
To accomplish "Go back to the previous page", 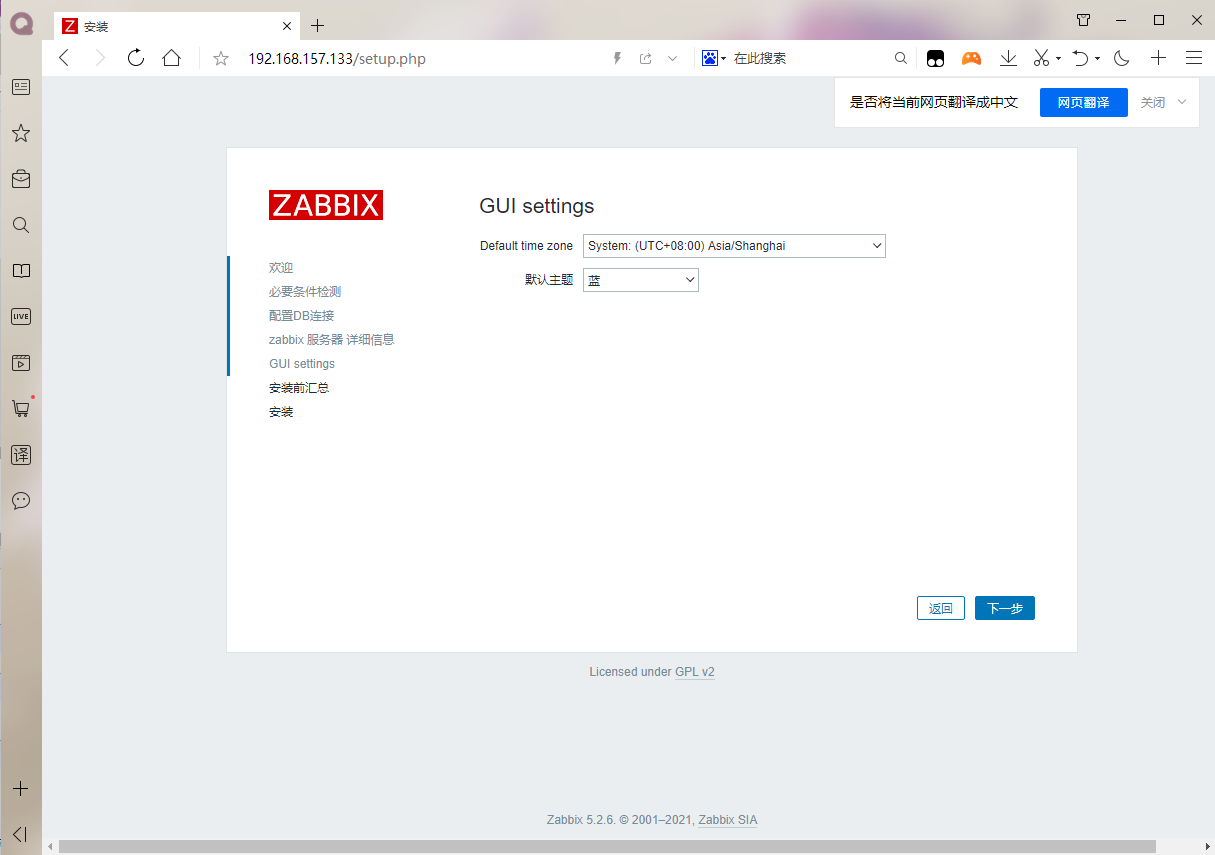I will coord(64,58).
